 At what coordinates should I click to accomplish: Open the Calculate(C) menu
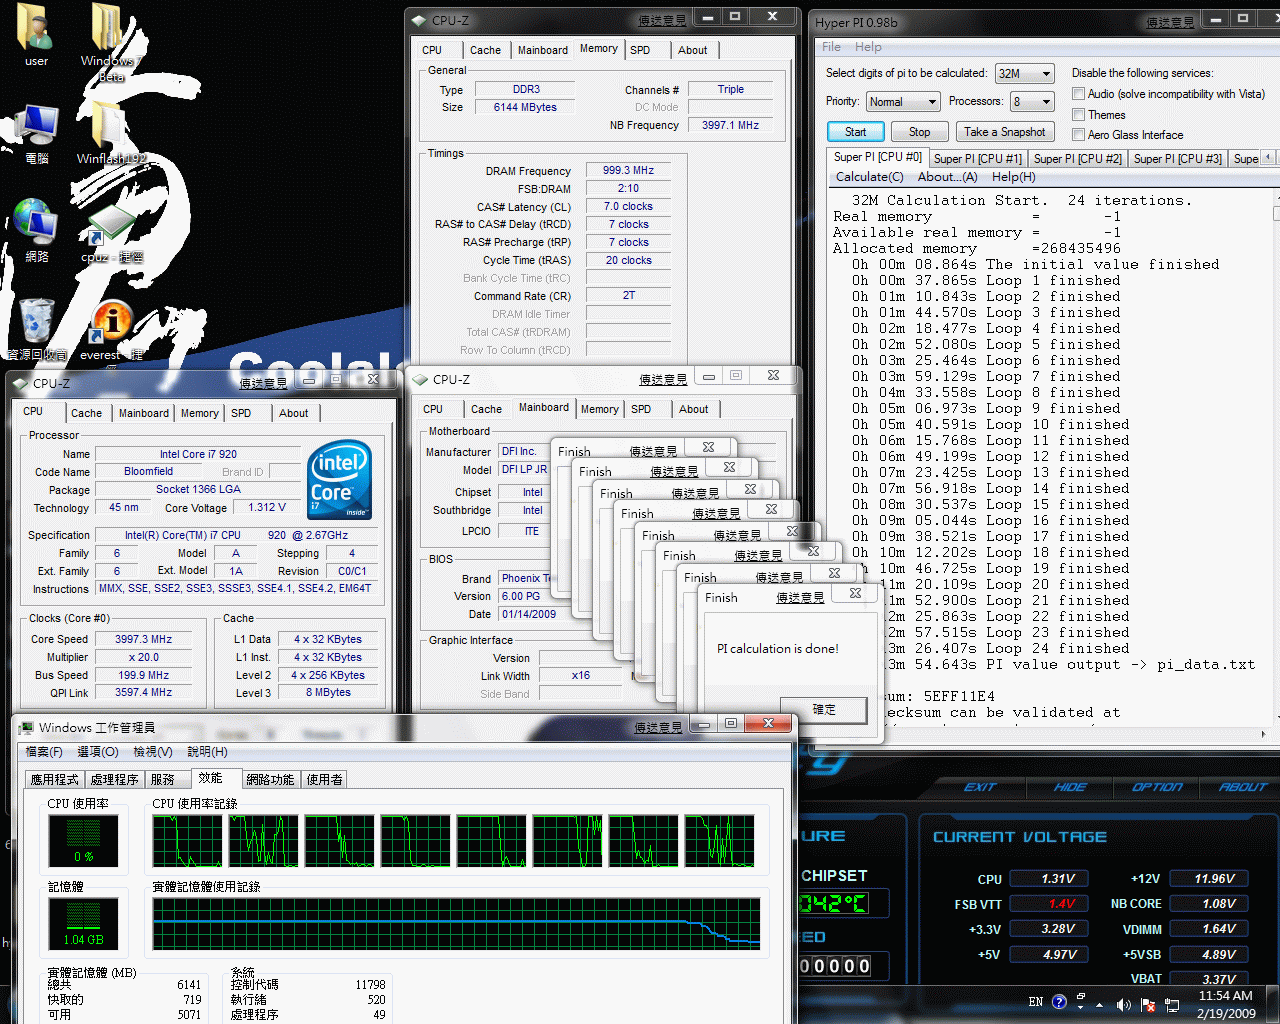click(869, 176)
